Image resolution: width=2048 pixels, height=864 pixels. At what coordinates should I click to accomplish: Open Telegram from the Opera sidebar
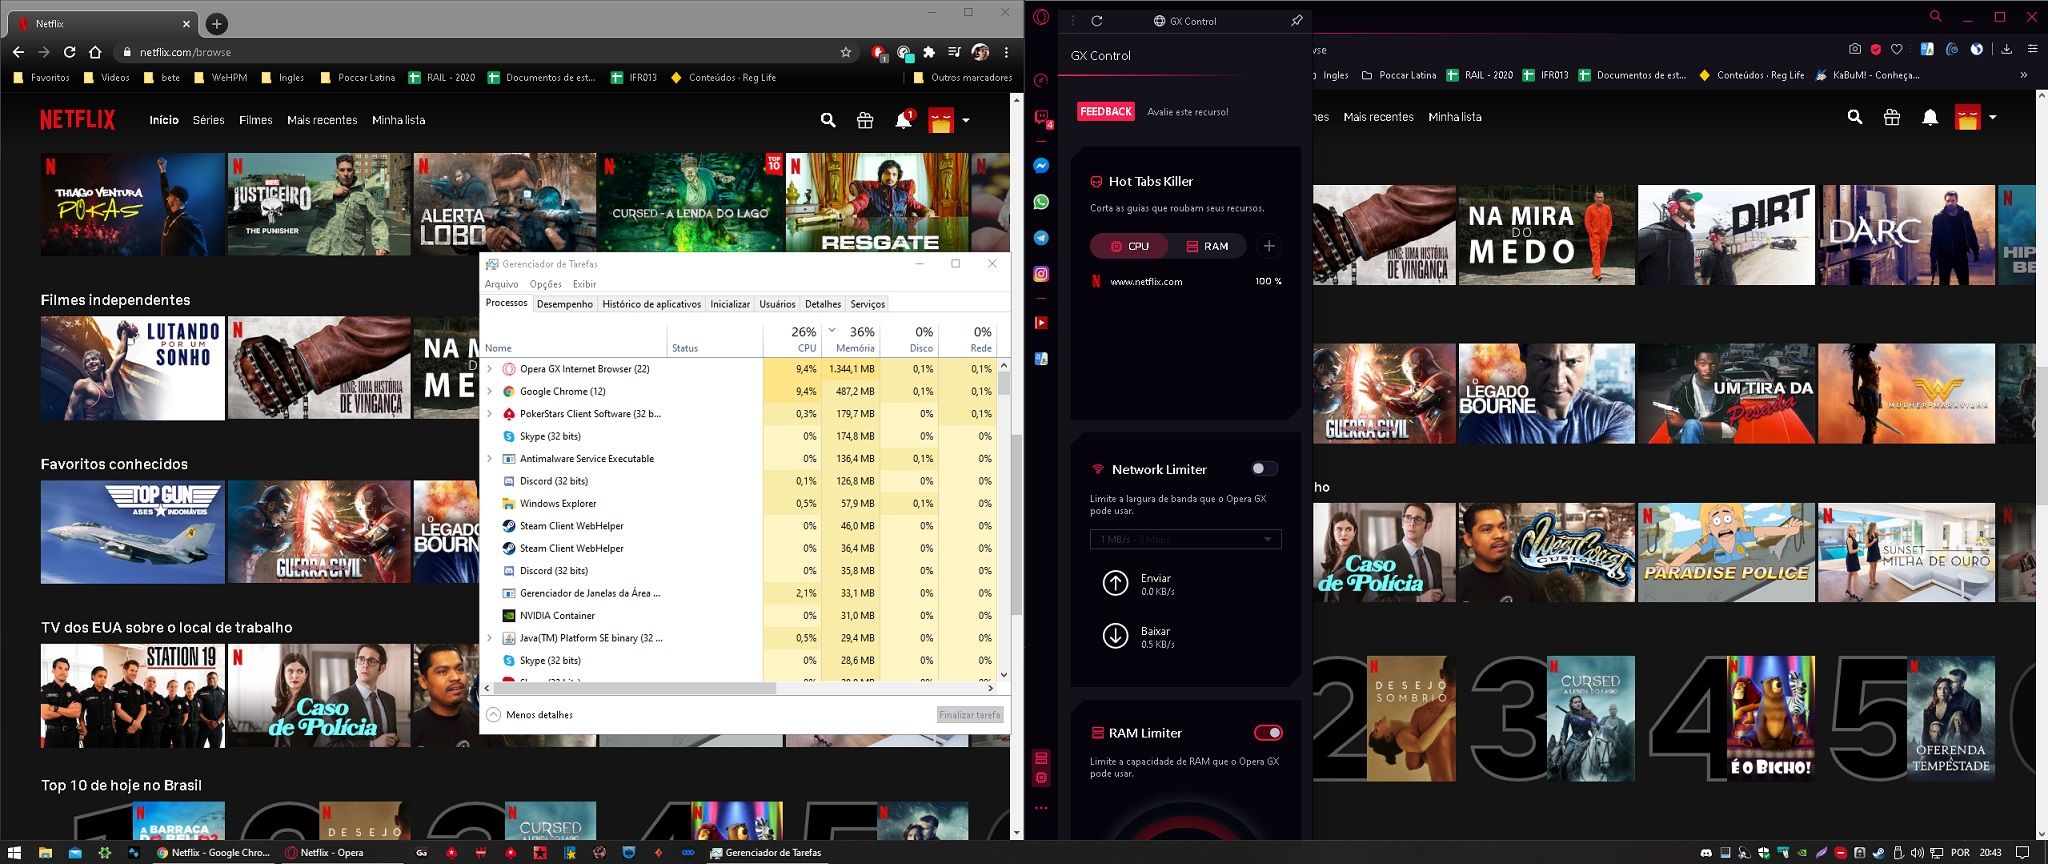pyautogui.click(x=1041, y=238)
